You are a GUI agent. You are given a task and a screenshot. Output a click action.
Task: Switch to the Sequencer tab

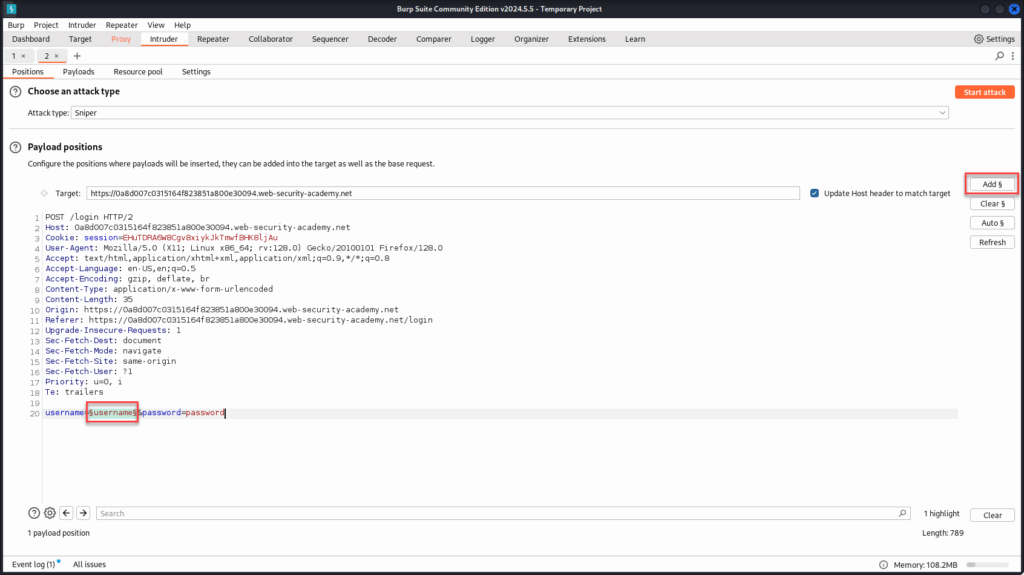330,39
